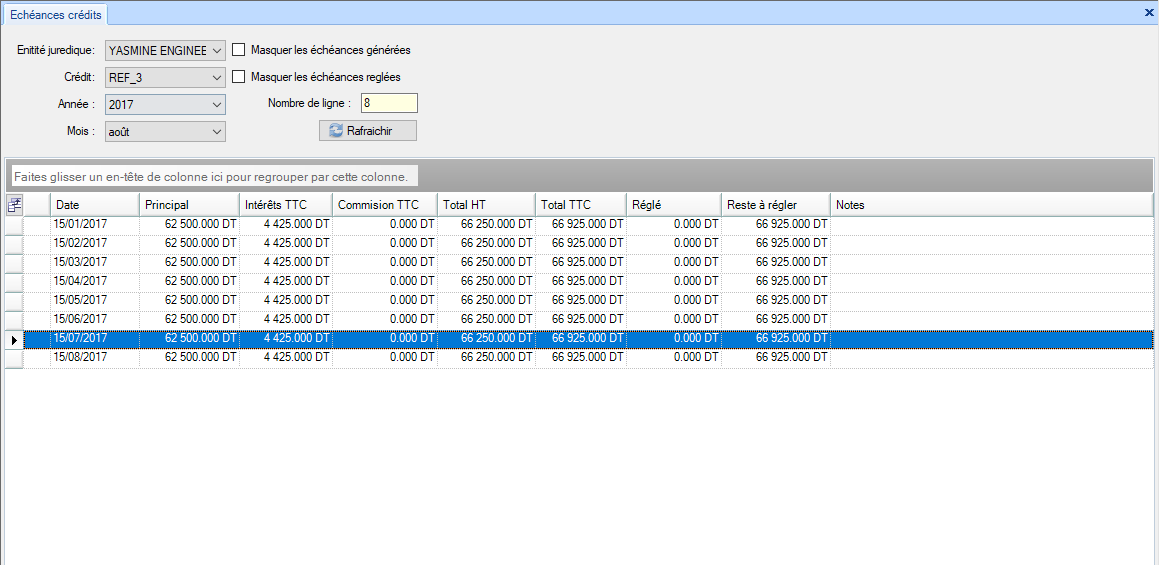Click the column chooser icon in grid corner

pyautogui.click(x=14, y=205)
